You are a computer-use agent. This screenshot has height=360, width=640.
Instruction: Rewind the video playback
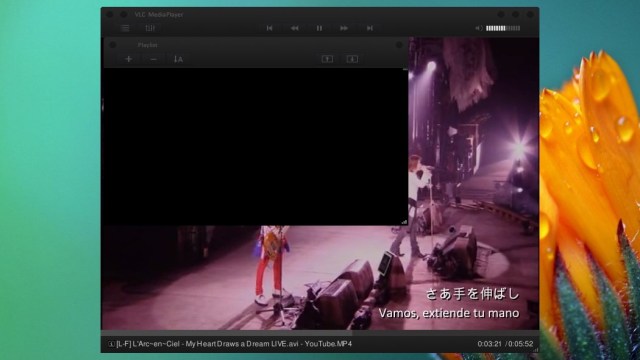click(295, 28)
